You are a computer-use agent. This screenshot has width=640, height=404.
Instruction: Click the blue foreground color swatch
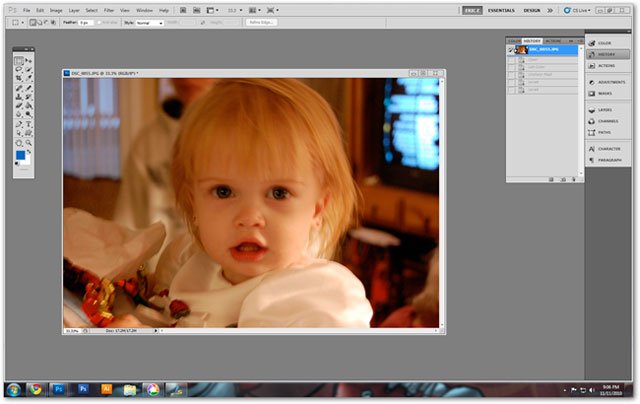(x=20, y=155)
